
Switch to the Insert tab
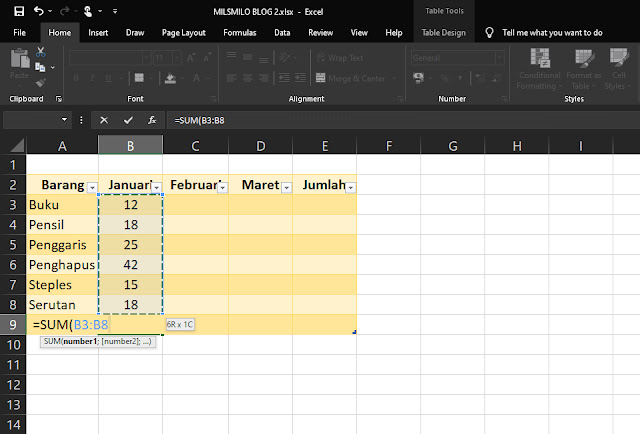(98, 33)
